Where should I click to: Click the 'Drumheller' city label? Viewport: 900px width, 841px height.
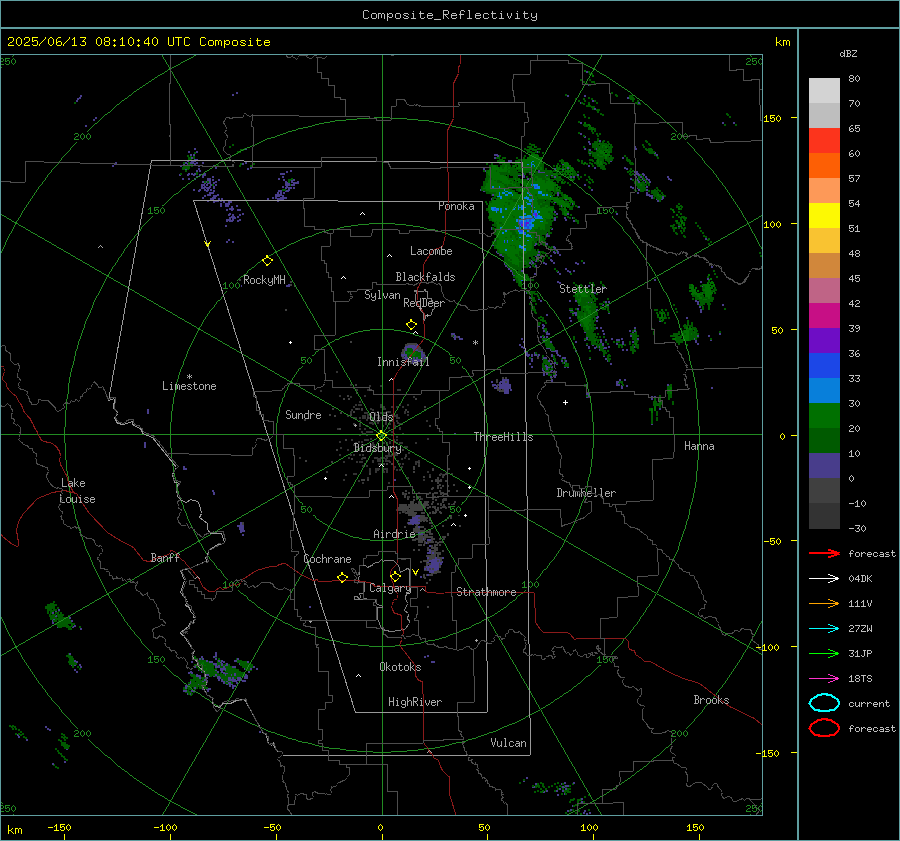click(x=586, y=493)
